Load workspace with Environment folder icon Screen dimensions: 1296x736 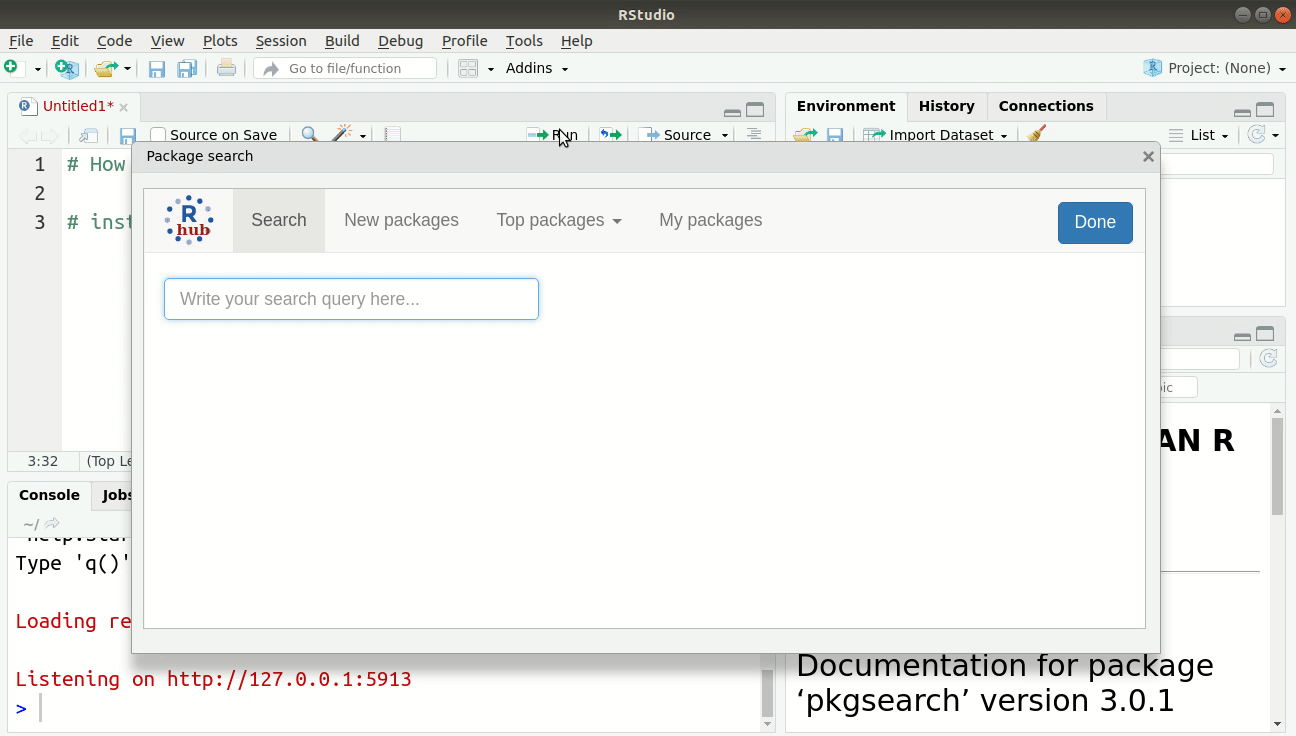coord(805,134)
